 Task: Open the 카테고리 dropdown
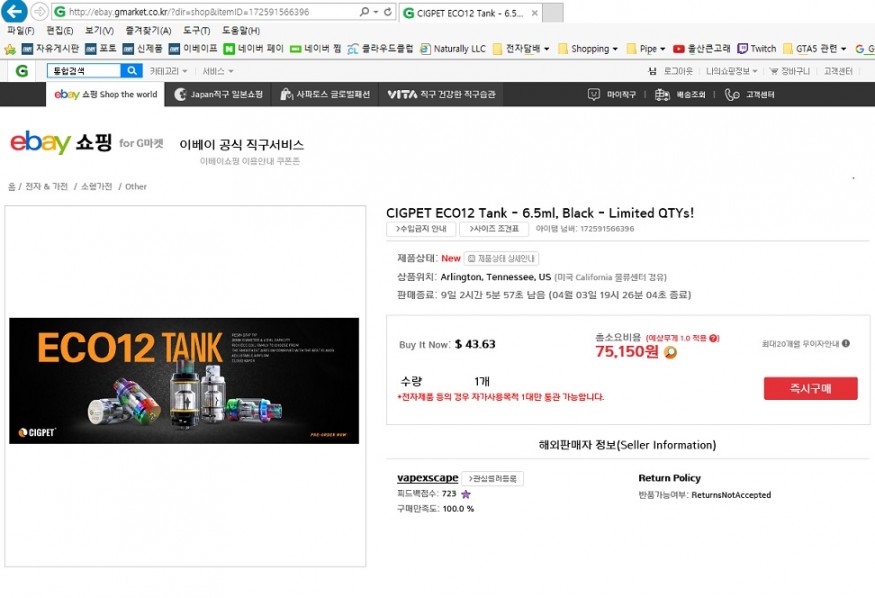coord(164,71)
